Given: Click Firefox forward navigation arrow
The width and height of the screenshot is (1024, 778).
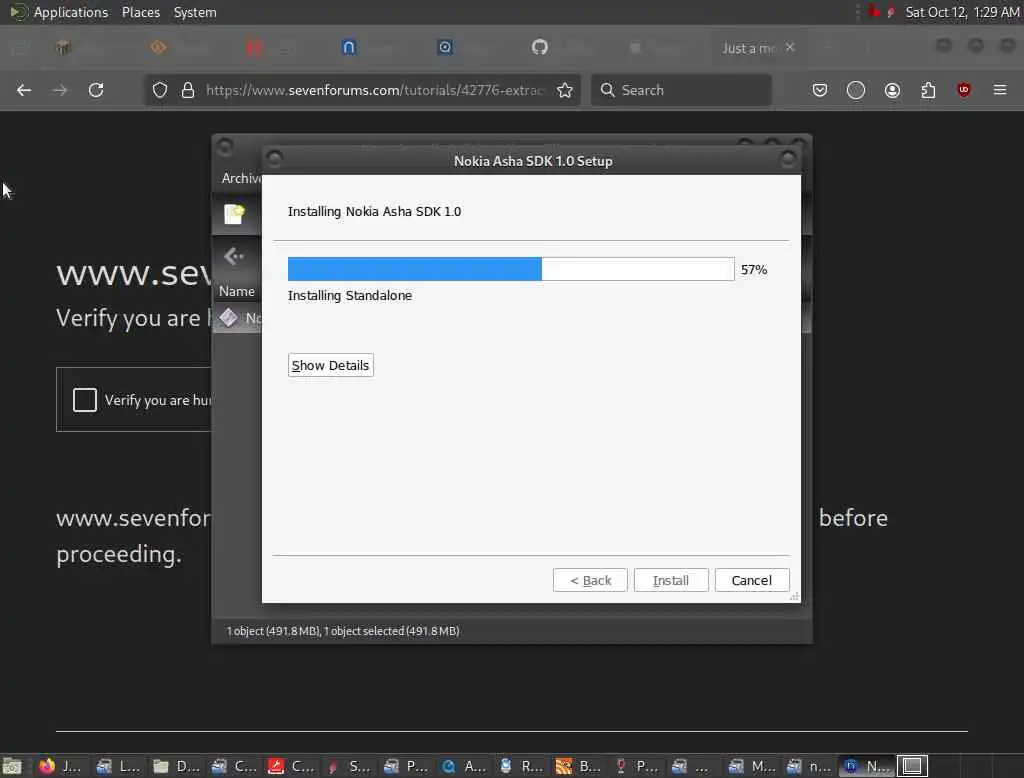Looking at the screenshot, I should pos(60,90).
